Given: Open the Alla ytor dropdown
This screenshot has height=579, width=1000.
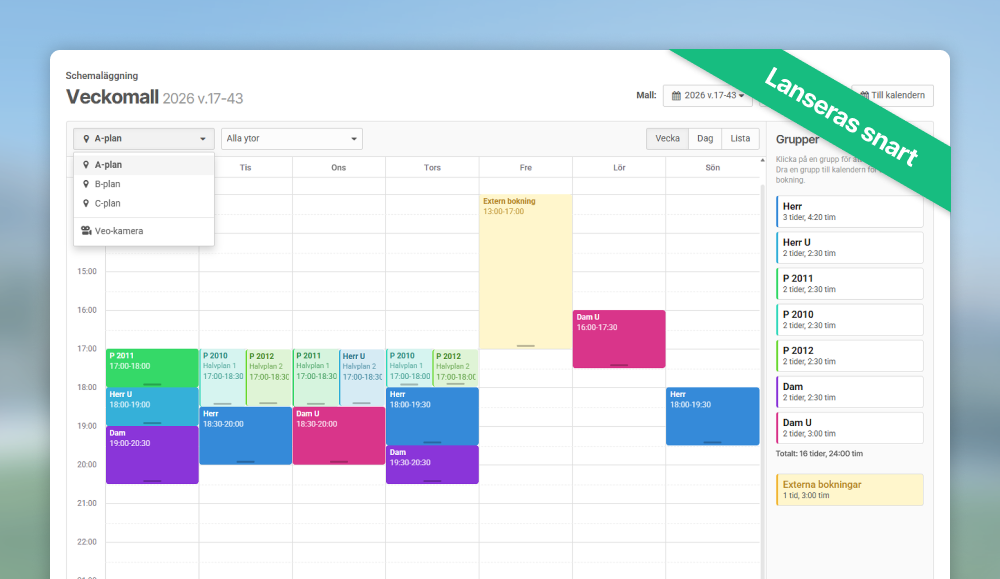Looking at the screenshot, I should pyautogui.click(x=291, y=138).
